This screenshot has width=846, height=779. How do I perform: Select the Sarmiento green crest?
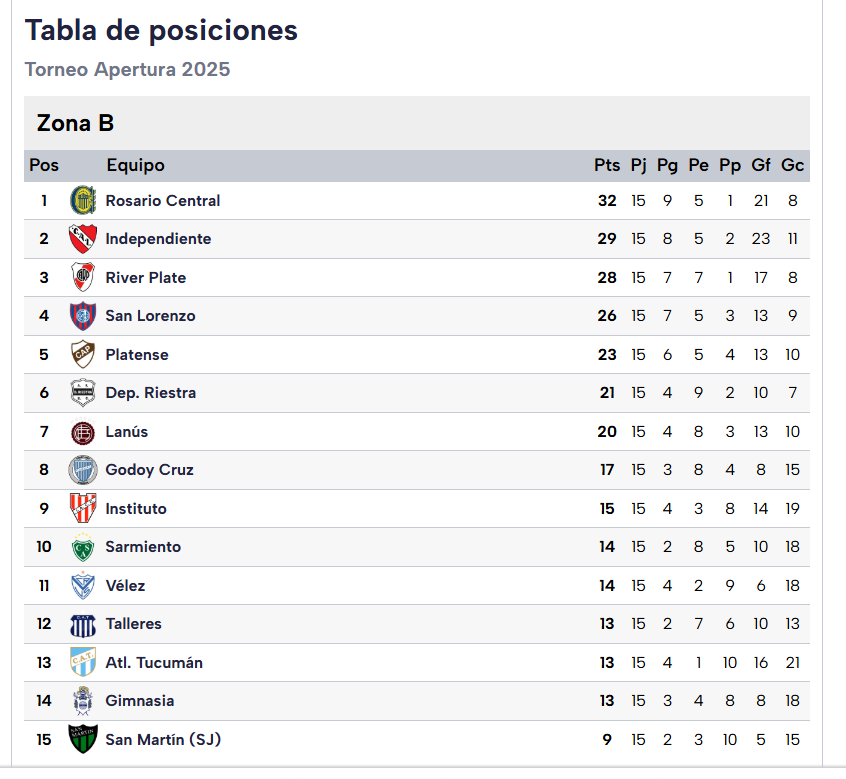(83, 547)
